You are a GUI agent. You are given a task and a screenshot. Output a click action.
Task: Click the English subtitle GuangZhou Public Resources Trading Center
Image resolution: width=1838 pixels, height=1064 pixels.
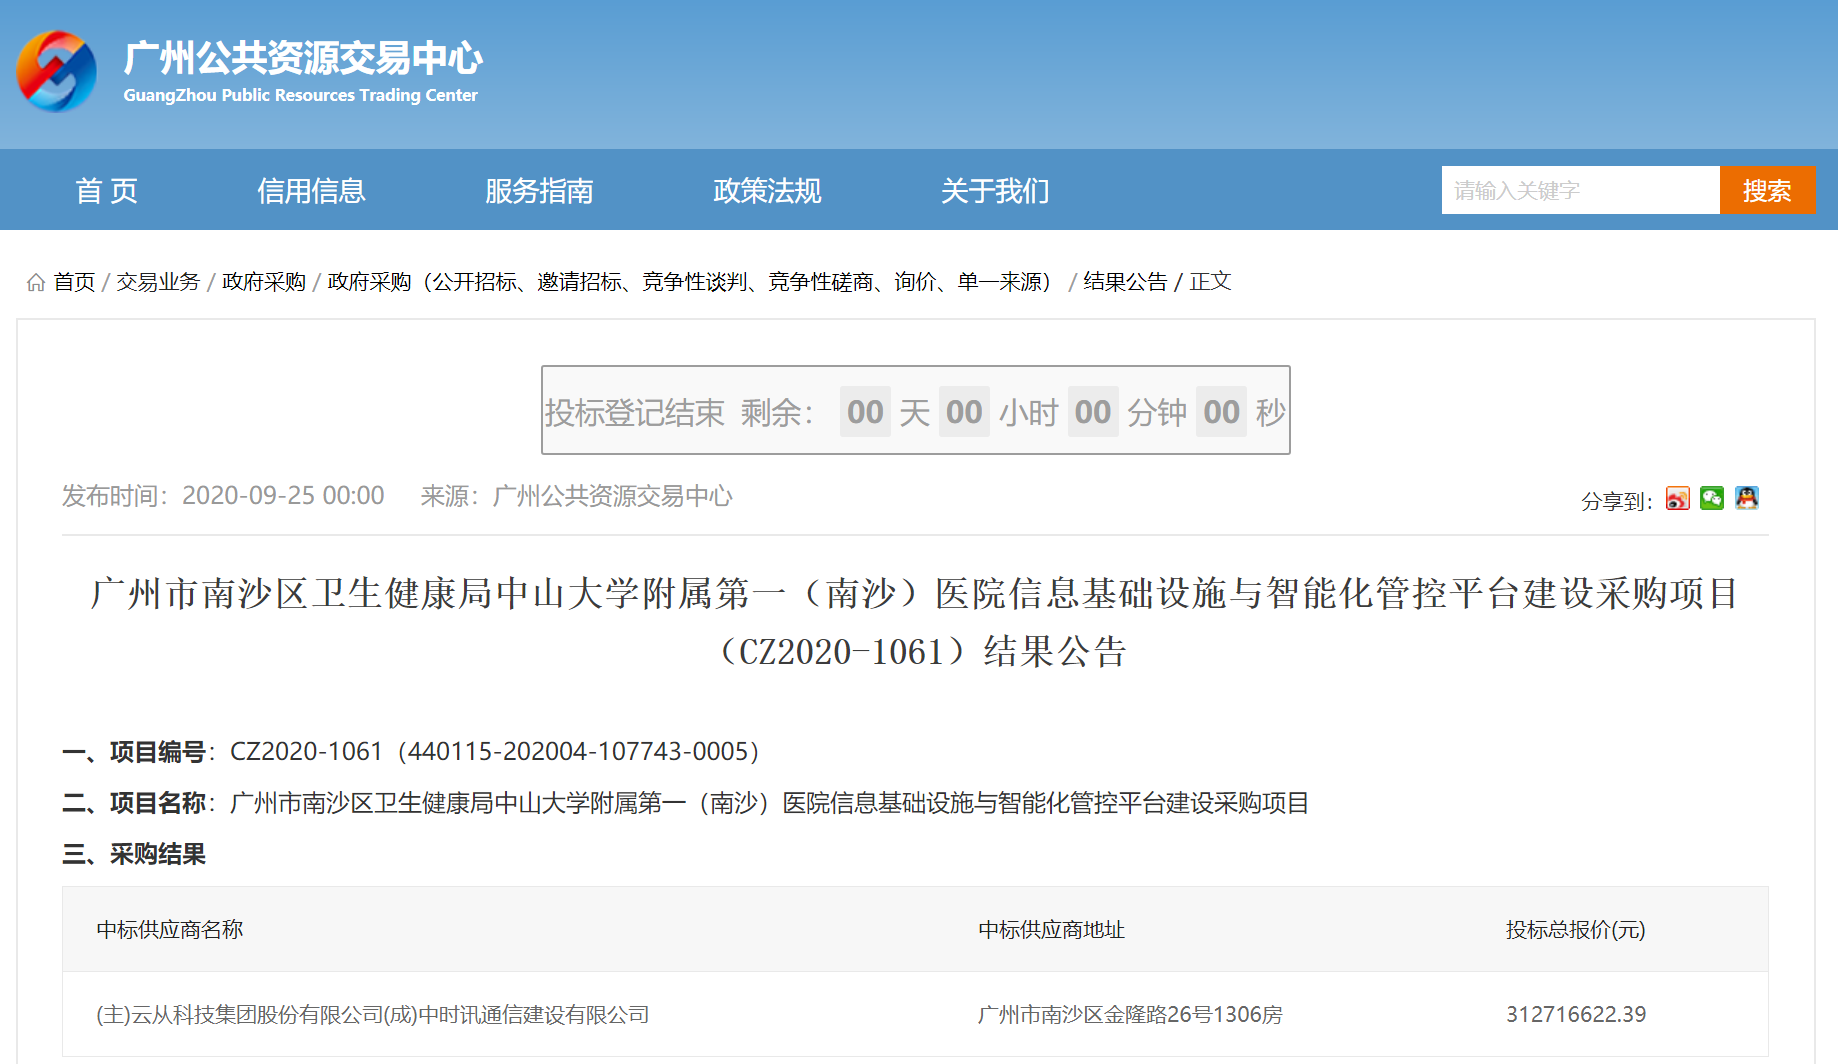301,95
